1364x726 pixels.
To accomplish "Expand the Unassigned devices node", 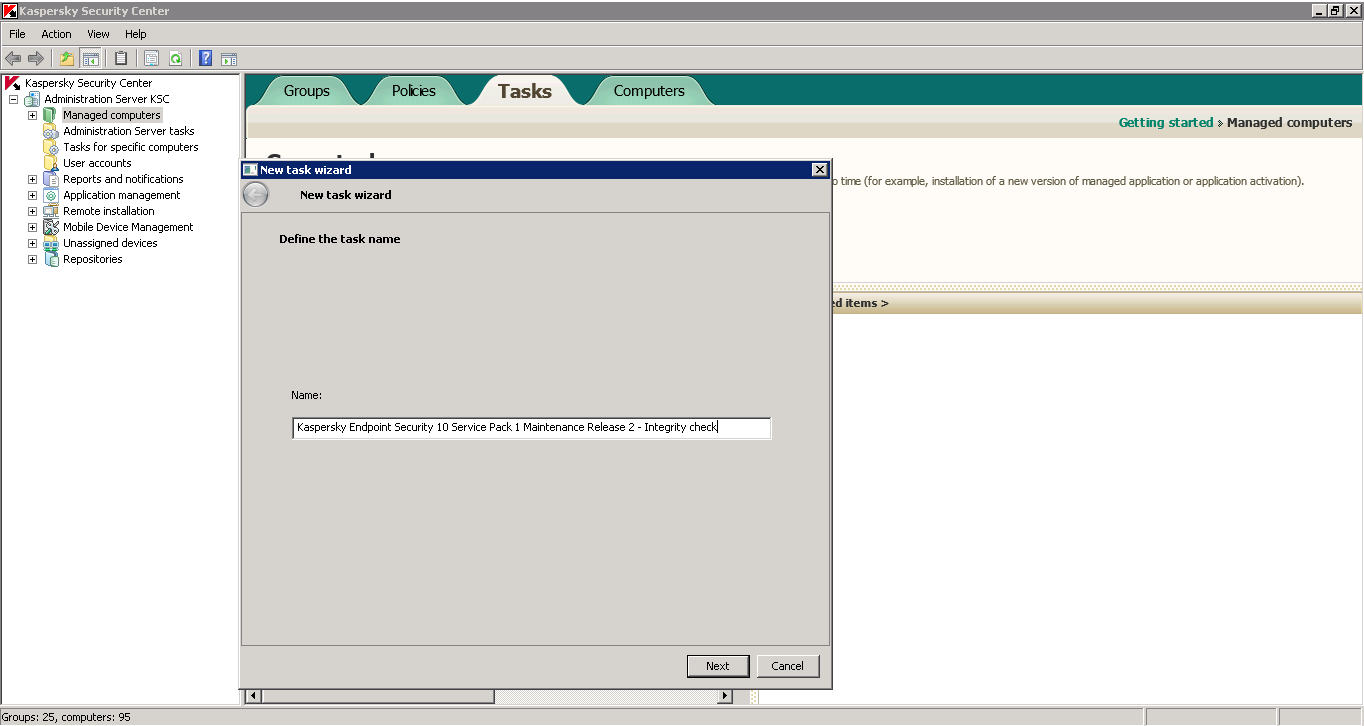I will click(x=32, y=243).
